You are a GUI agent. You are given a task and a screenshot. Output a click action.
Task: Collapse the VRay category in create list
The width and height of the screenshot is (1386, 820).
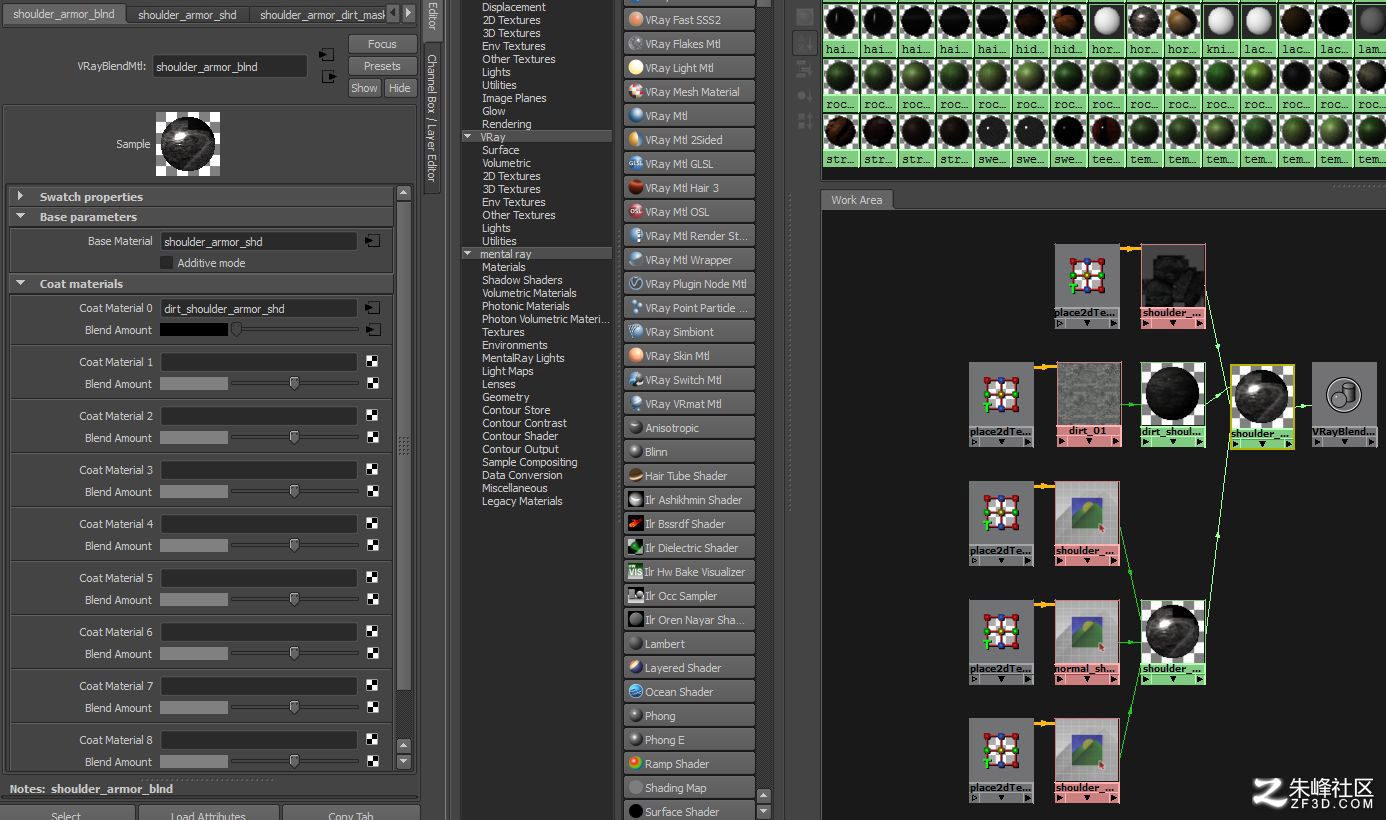click(x=467, y=137)
